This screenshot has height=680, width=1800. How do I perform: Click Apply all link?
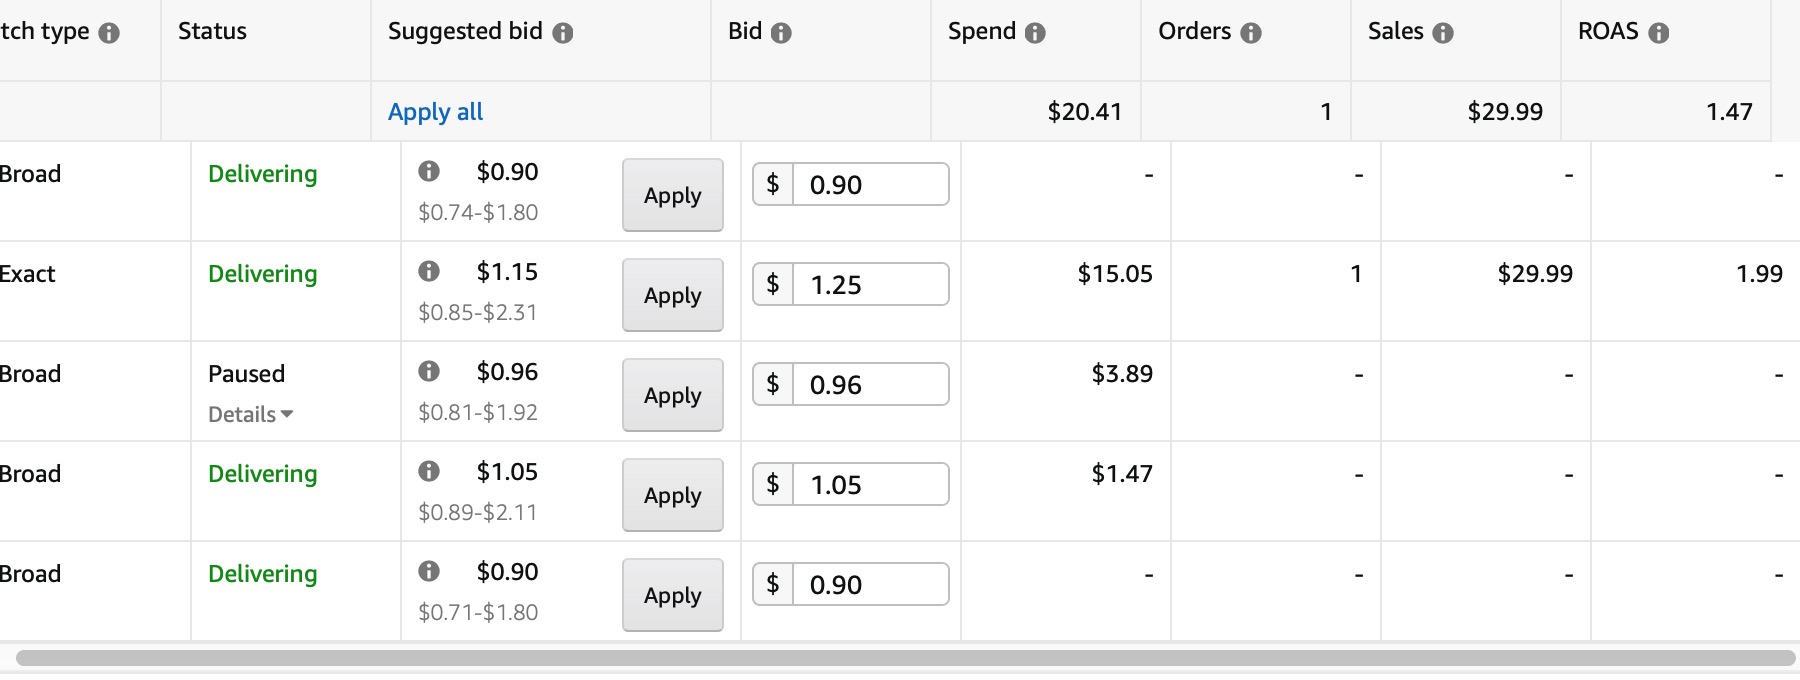[x=435, y=112]
